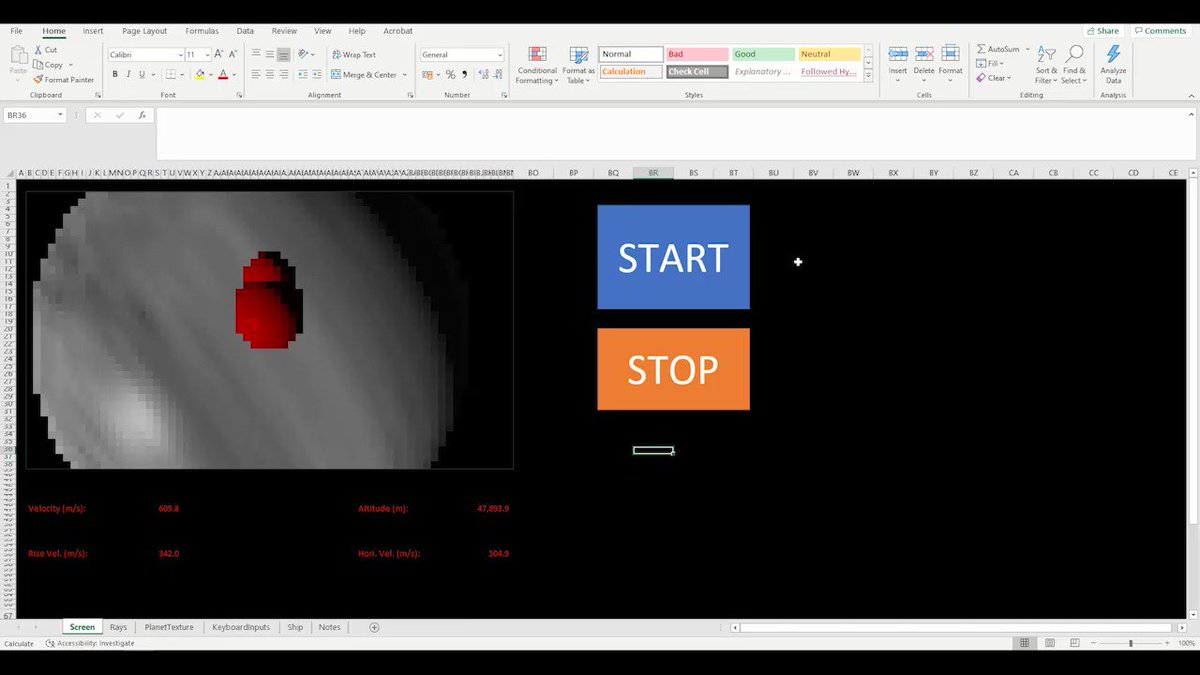The image size is (1200, 675).
Task: Toggle Italic formatting
Action: [128, 75]
